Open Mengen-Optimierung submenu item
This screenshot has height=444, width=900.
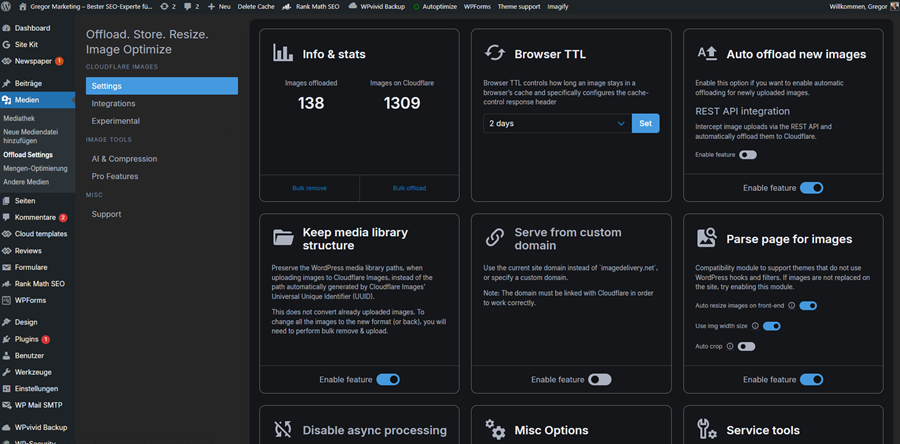click(x=37, y=169)
